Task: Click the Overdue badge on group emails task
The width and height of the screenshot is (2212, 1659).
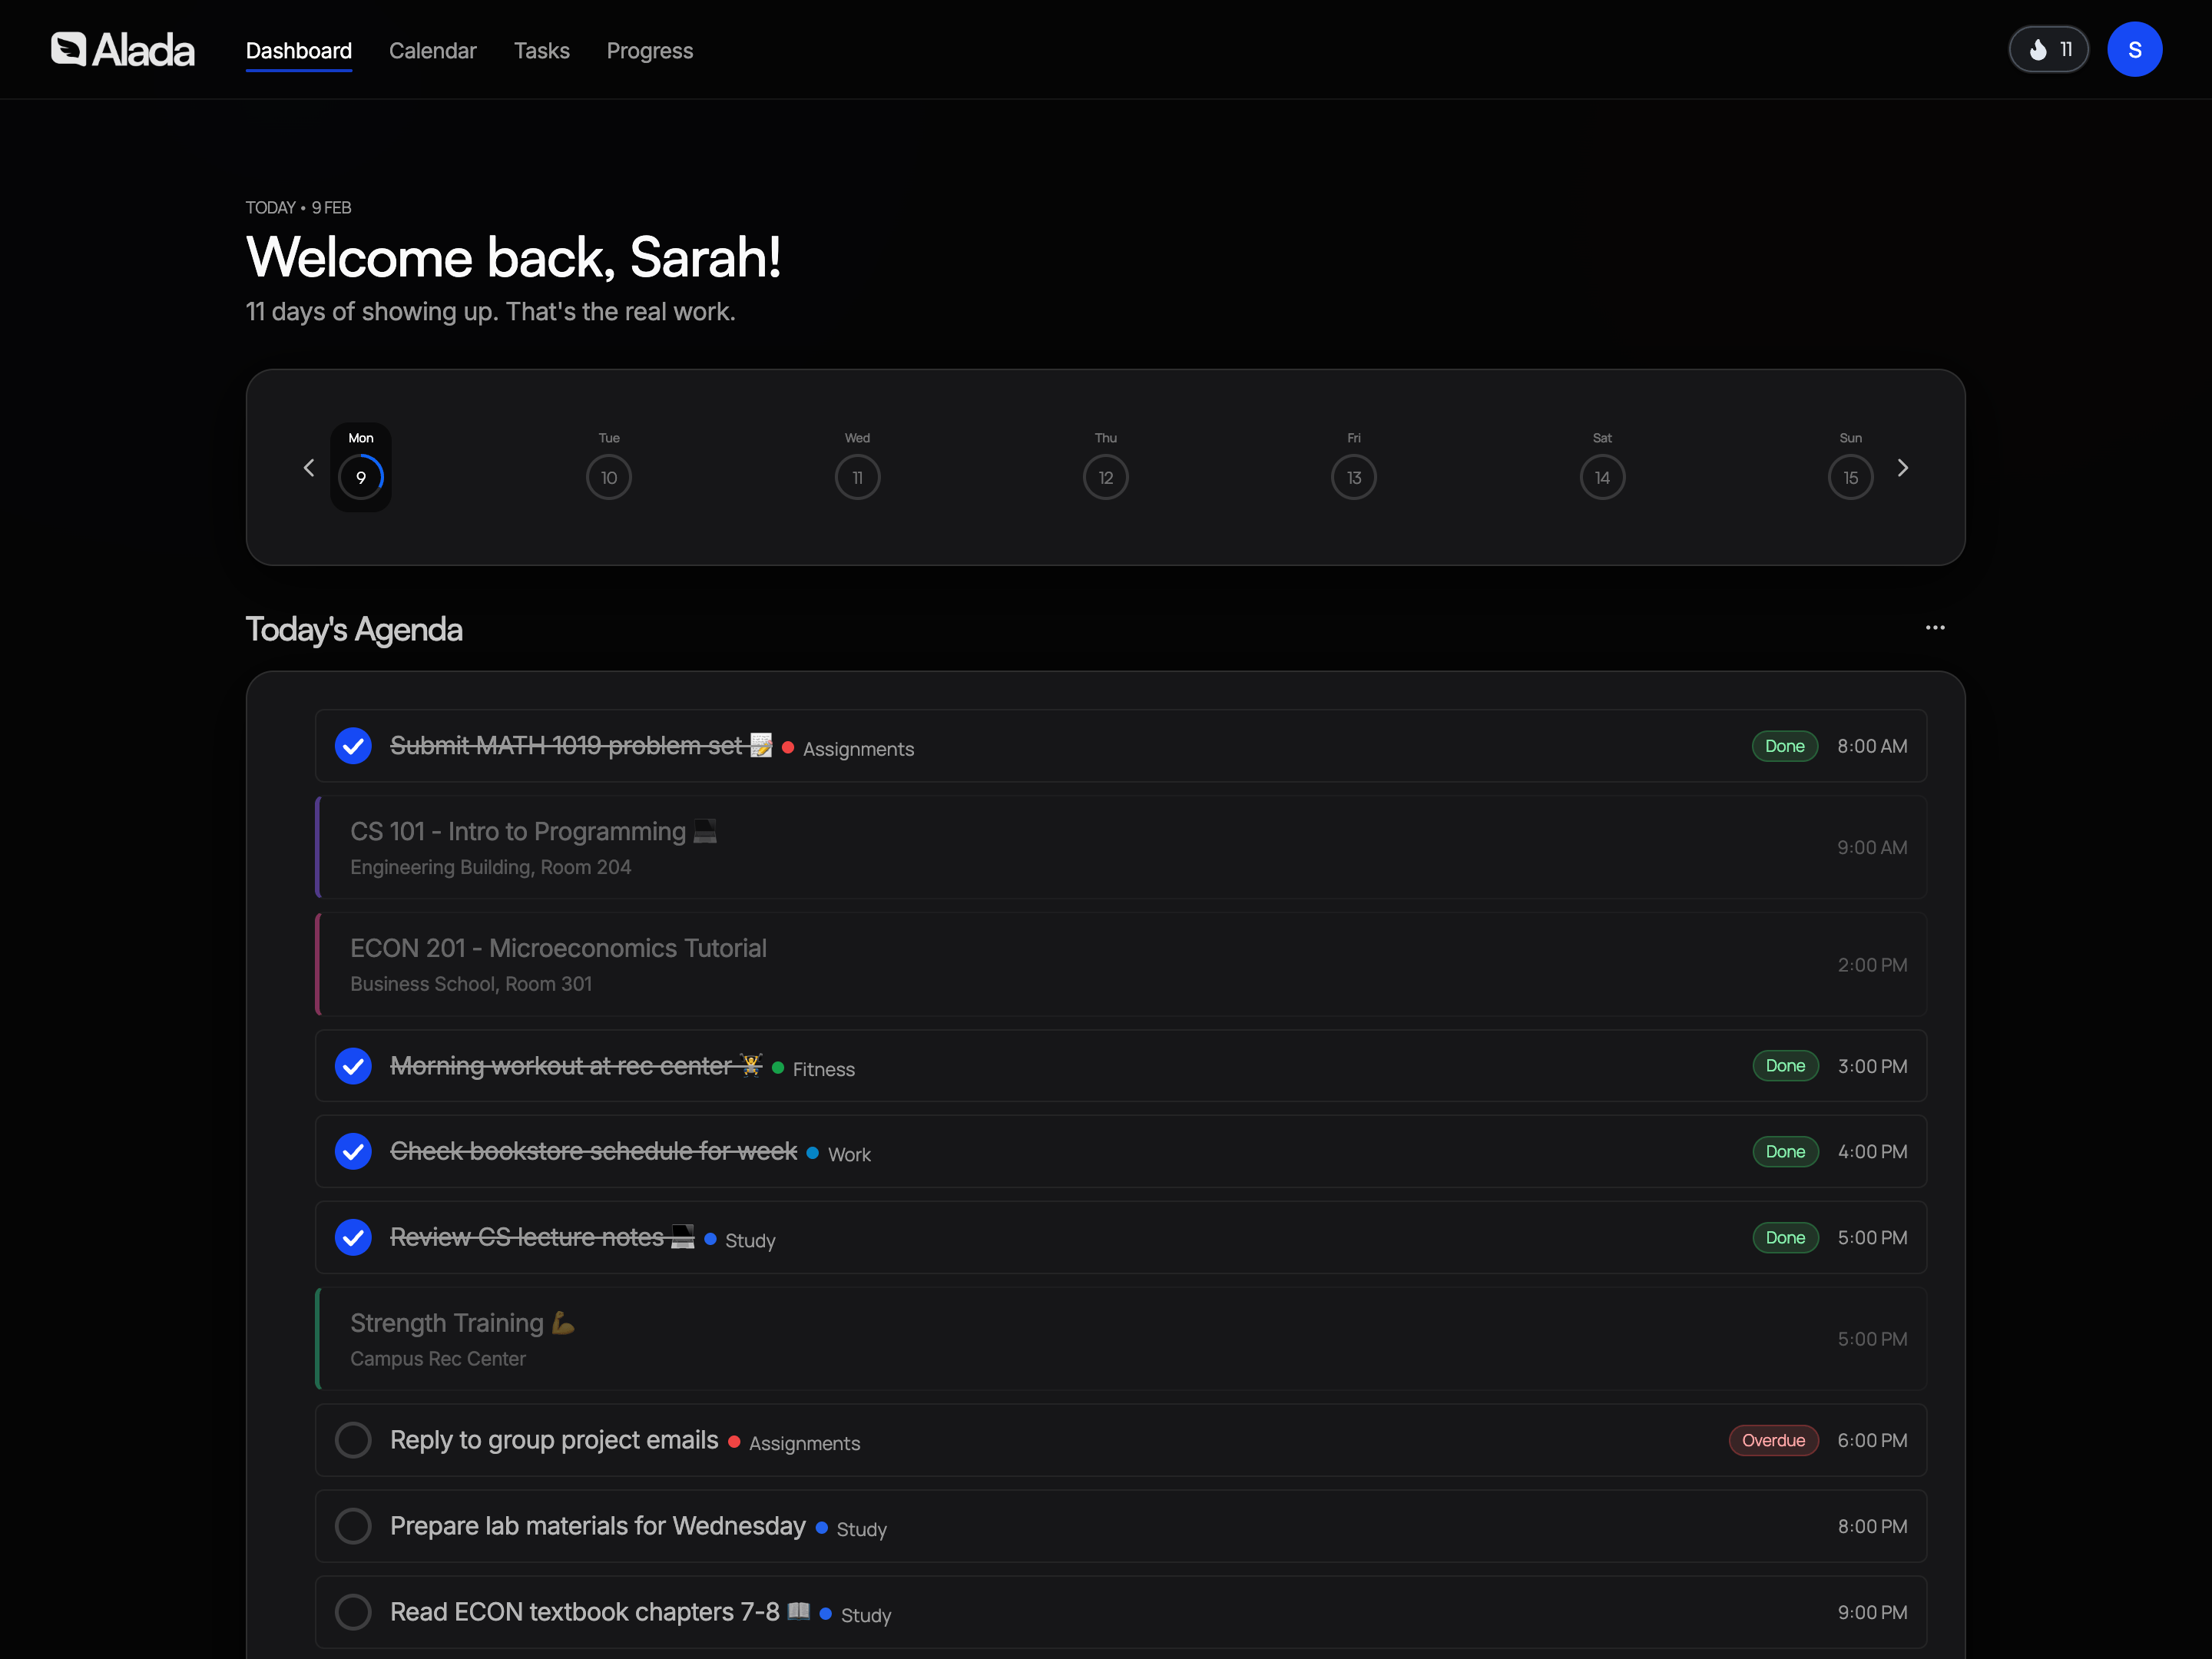Action: tap(1773, 1440)
